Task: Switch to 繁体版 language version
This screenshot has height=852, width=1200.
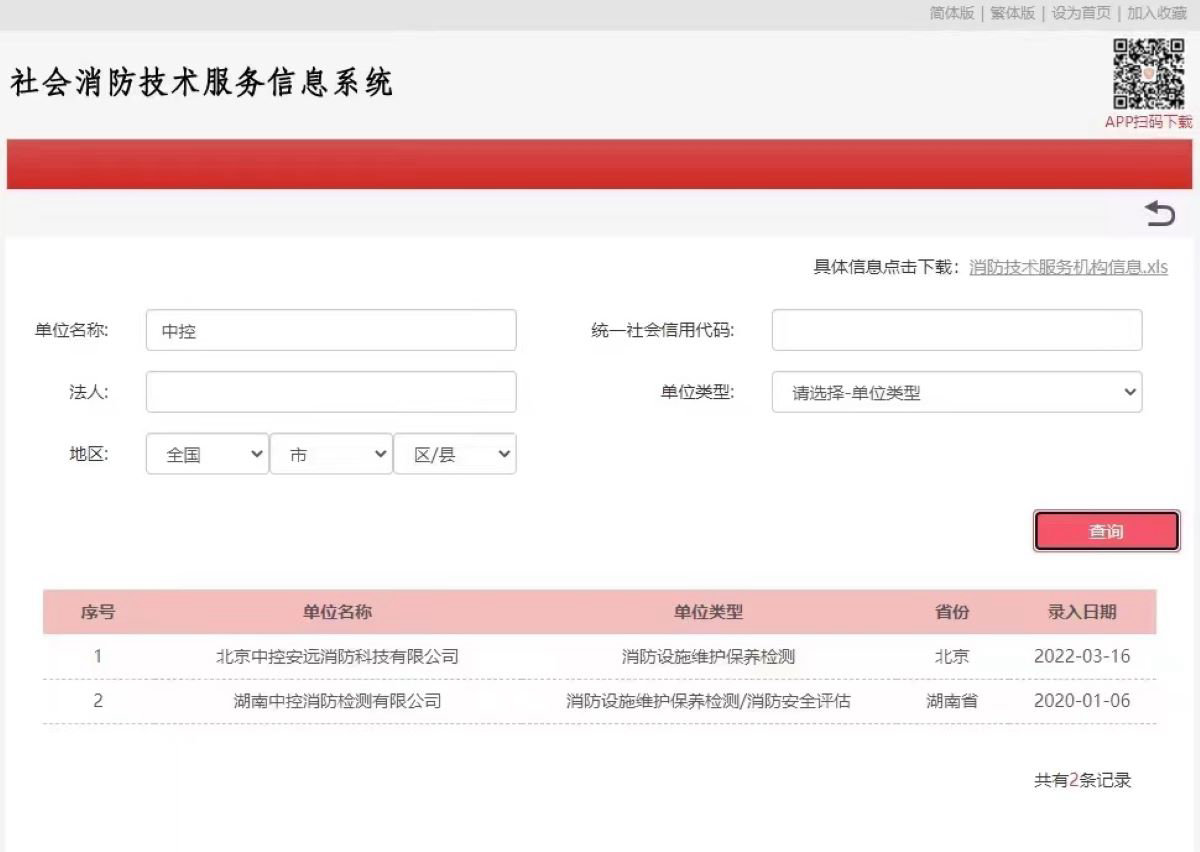Action: [x=1013, y=13]
